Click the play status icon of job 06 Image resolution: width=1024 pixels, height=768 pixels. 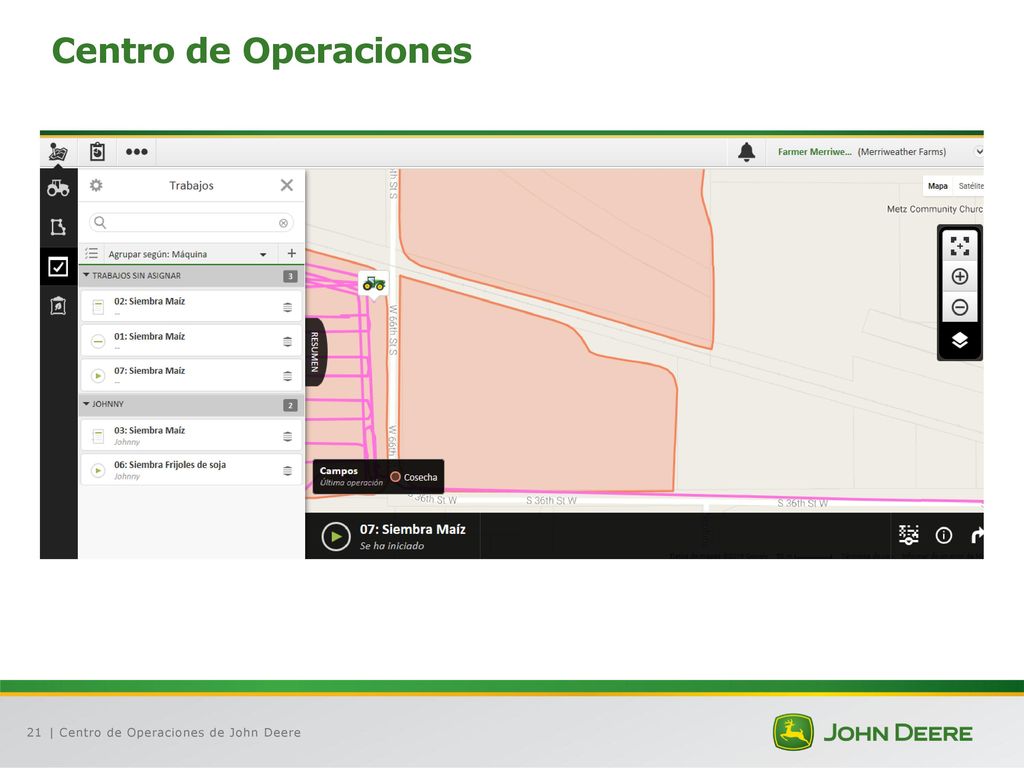point(98,471)
